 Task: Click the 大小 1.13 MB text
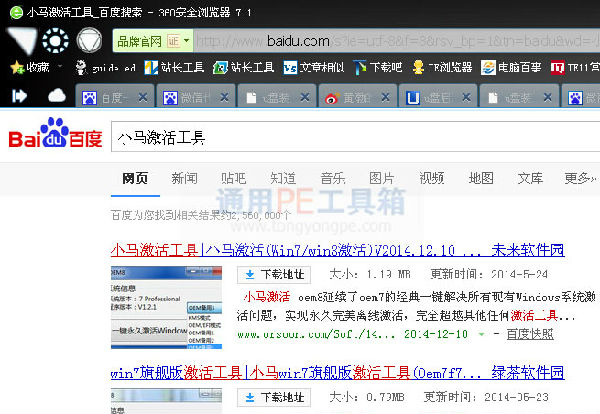pos(370,274)
